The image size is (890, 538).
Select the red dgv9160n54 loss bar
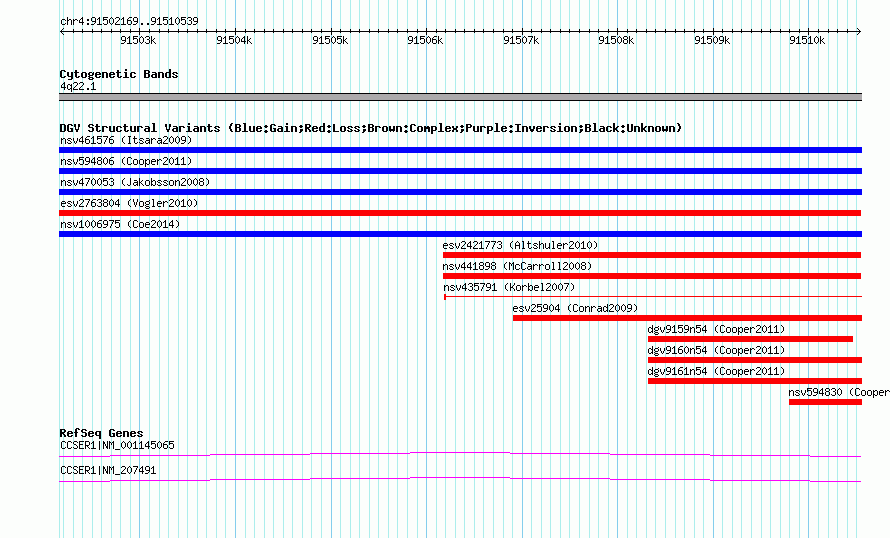(755, 360)
